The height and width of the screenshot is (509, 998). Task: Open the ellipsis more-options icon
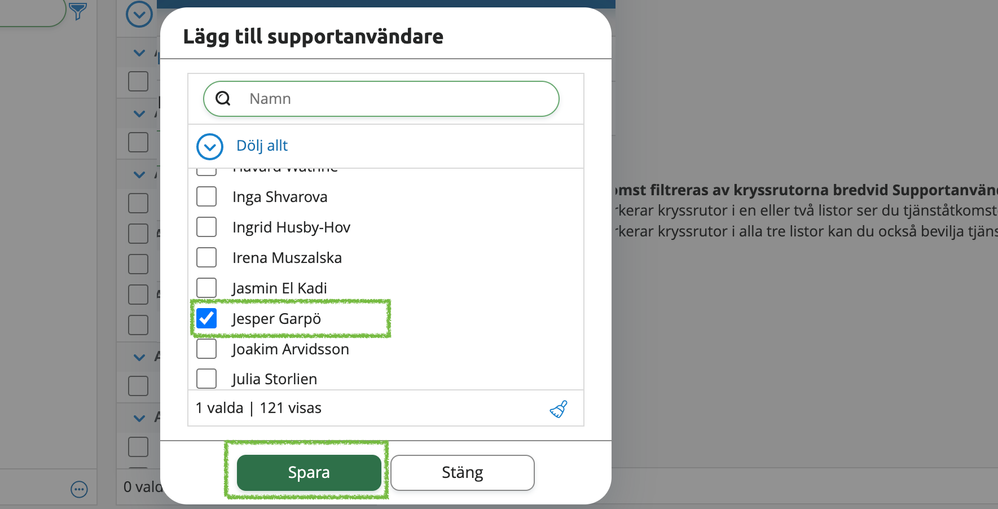(x=79, y=489)
